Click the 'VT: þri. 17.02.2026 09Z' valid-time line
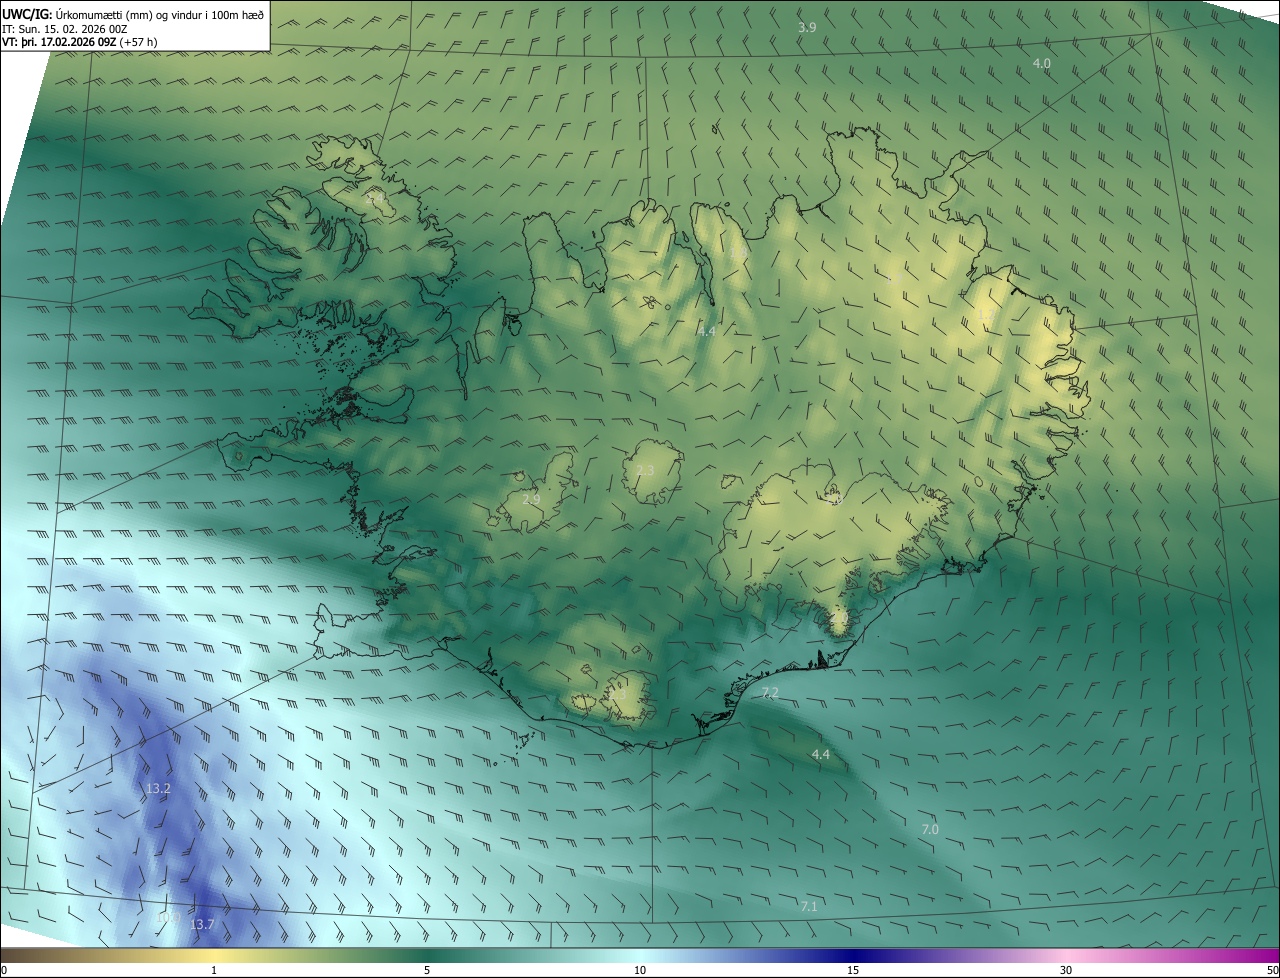 80,42
